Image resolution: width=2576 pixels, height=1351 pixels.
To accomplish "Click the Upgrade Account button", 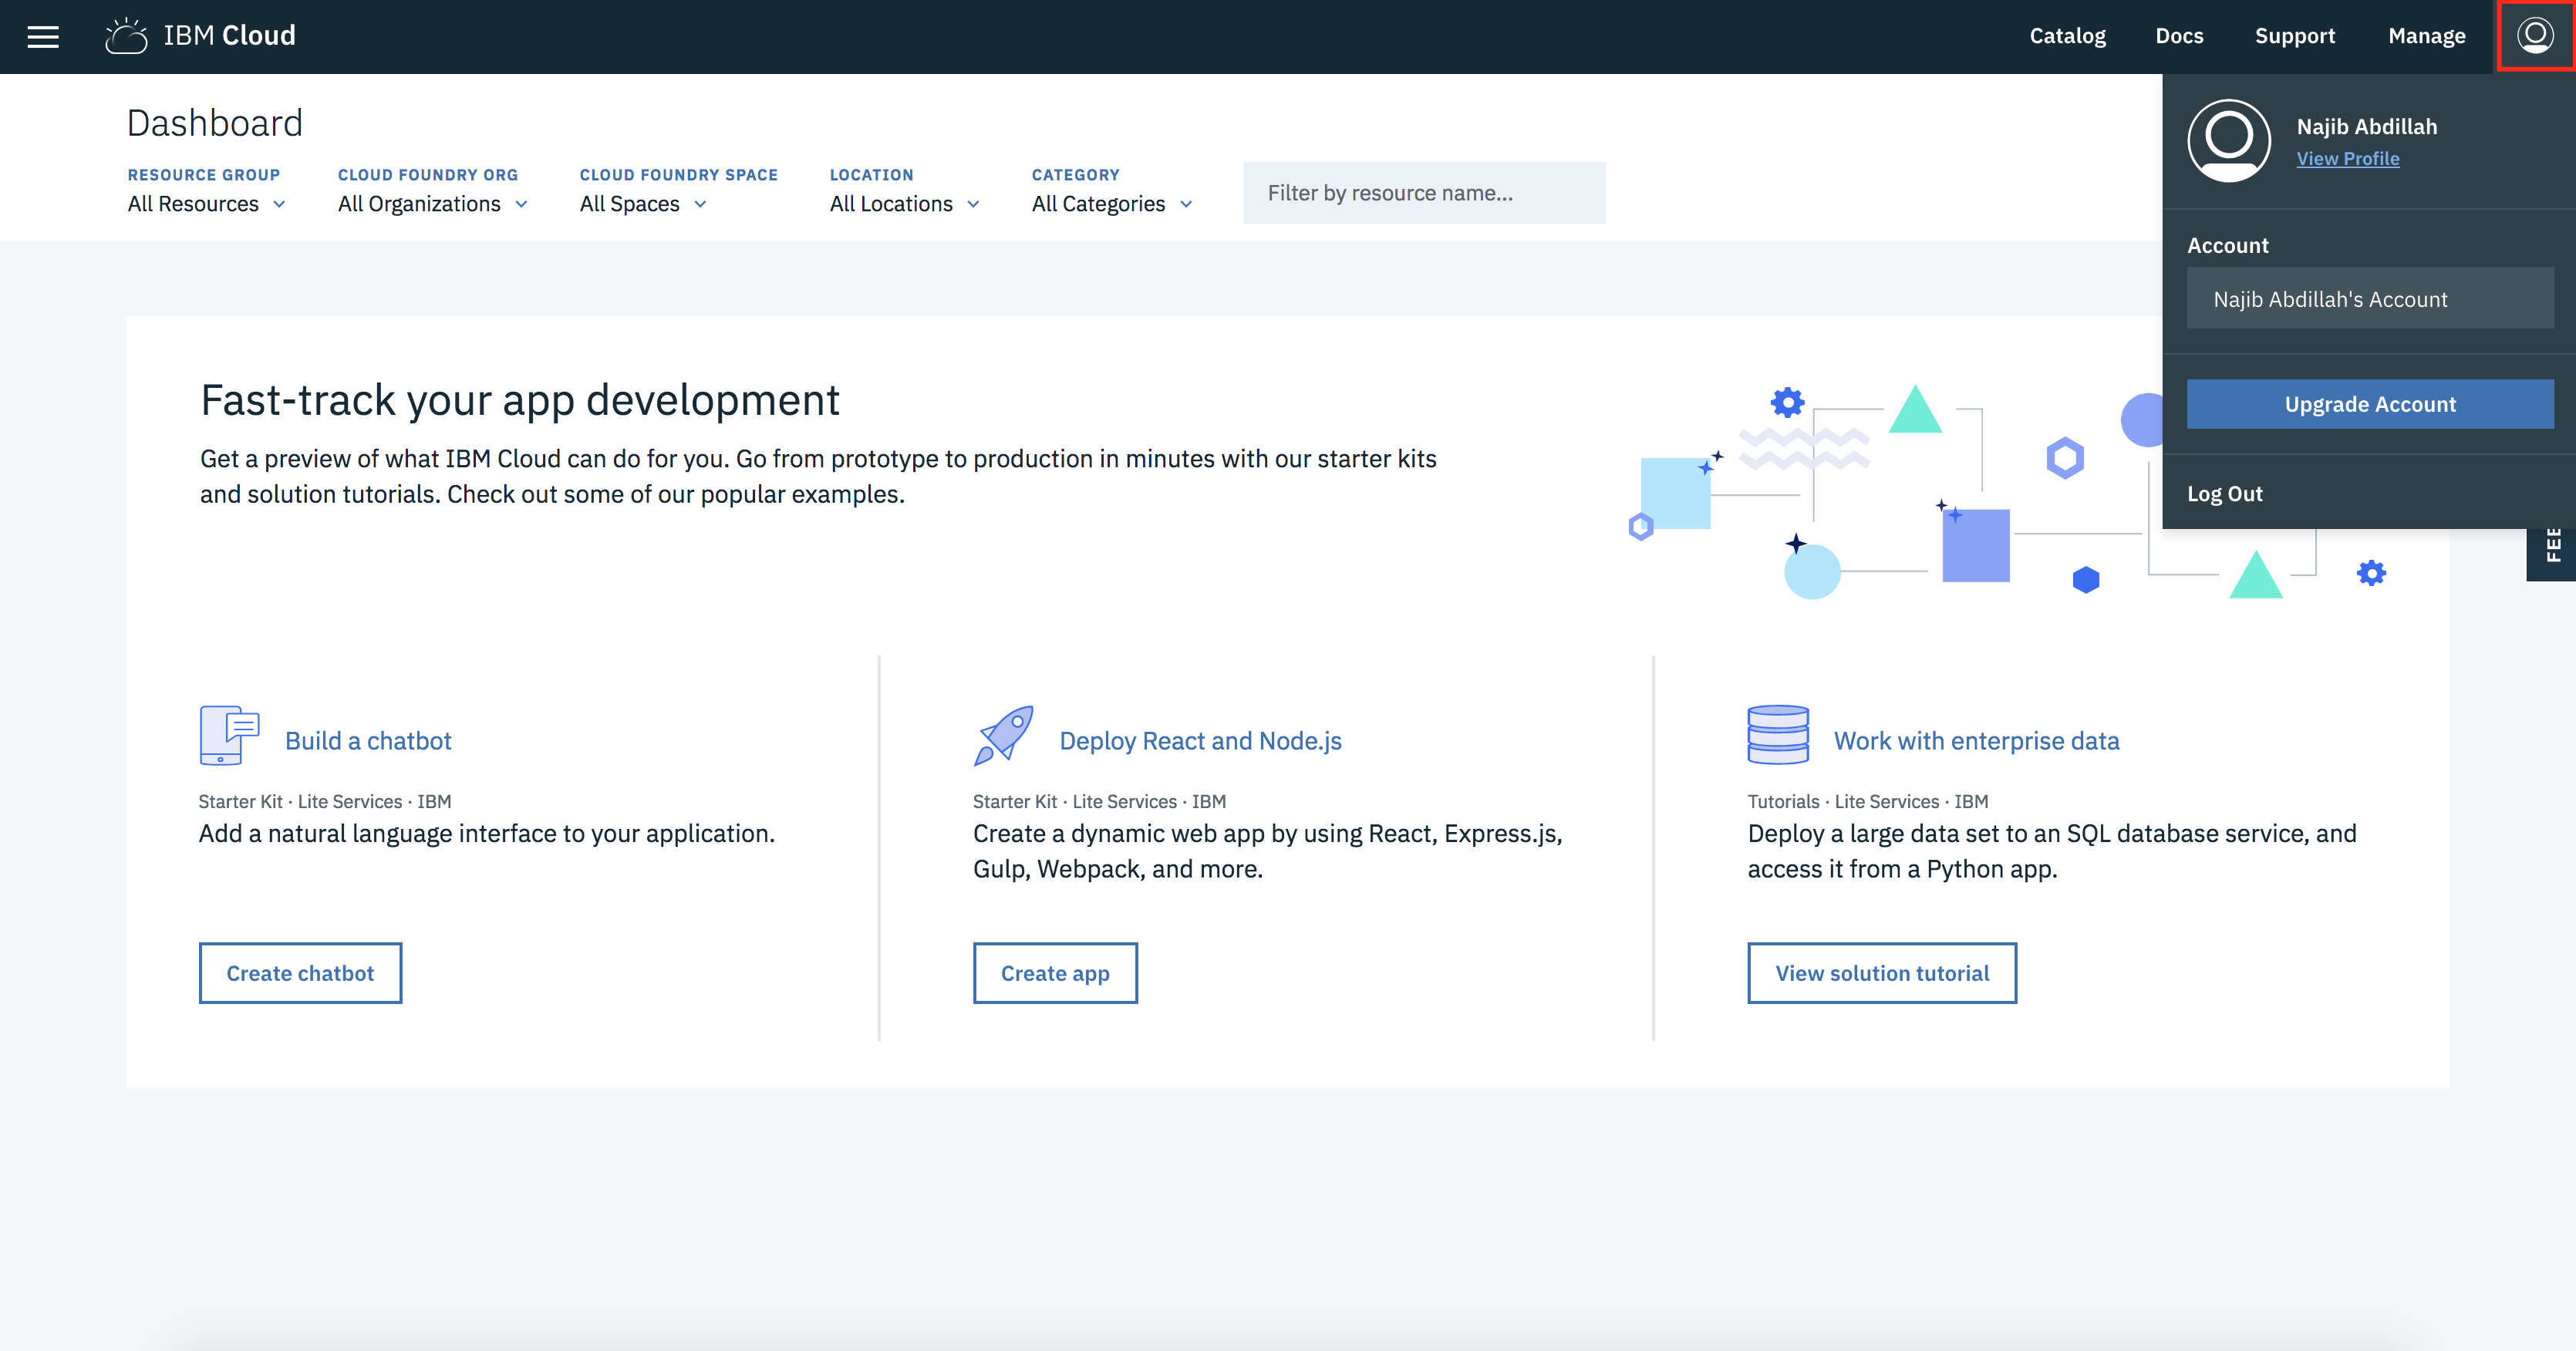I will [2370, 404].
